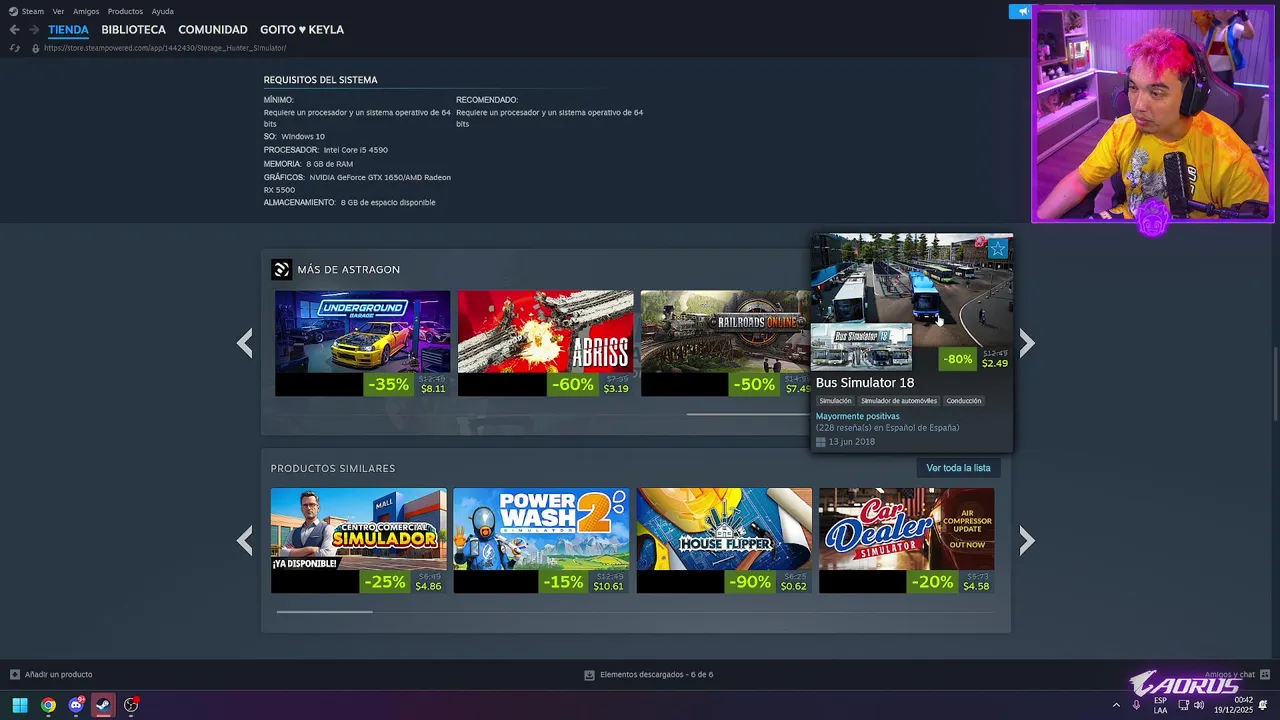The height and width of the screenshot is (720, 1280).
Task: Click the microphone icon in the system tray
Action: point(1136,705)
